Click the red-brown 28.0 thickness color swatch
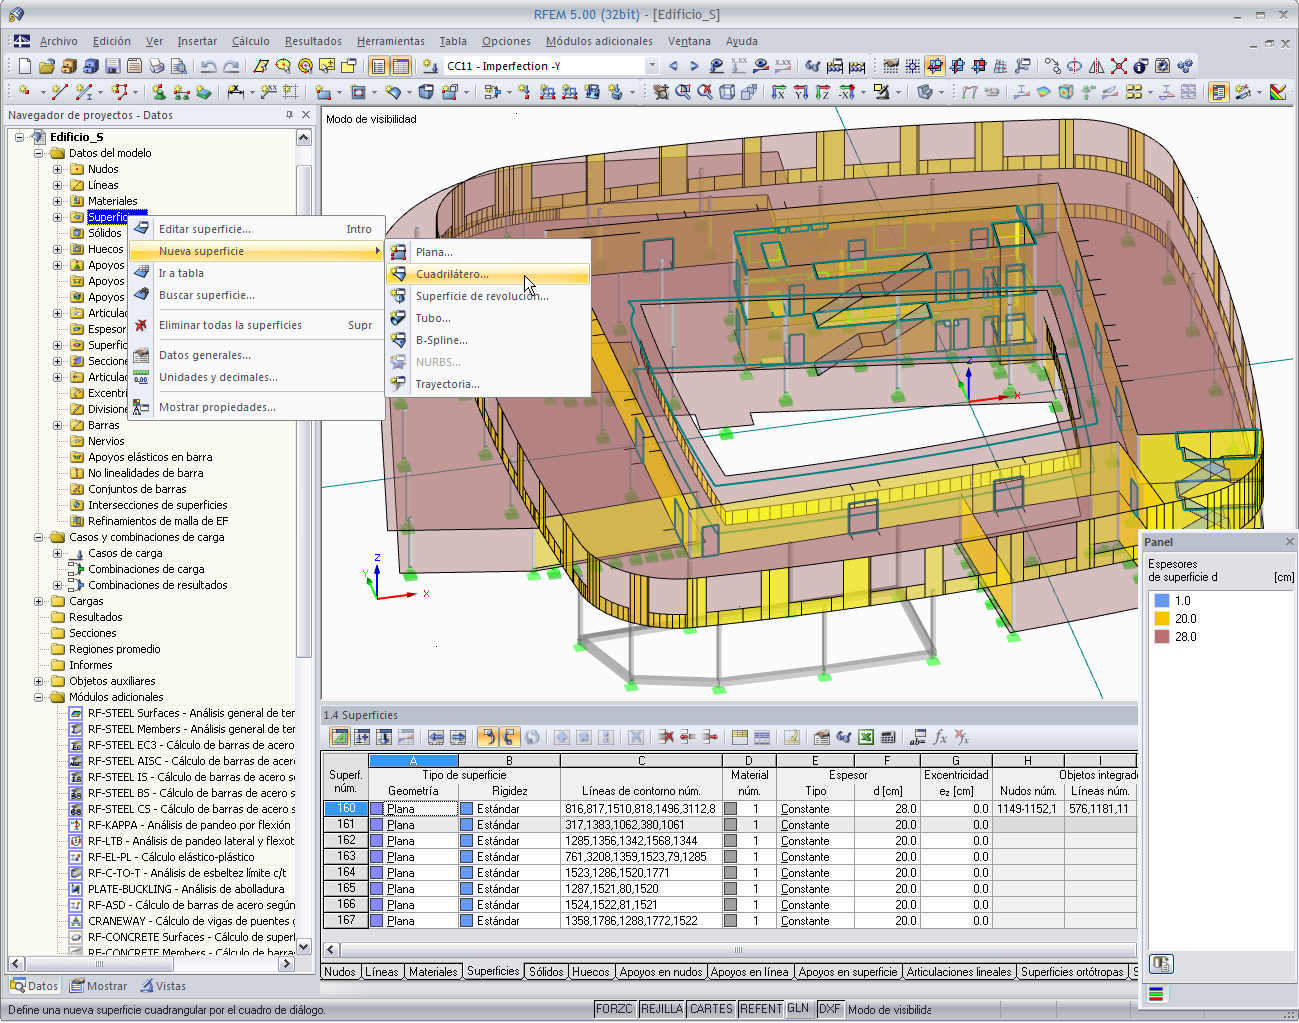 pyautogui.click(x=1162, y=636)
